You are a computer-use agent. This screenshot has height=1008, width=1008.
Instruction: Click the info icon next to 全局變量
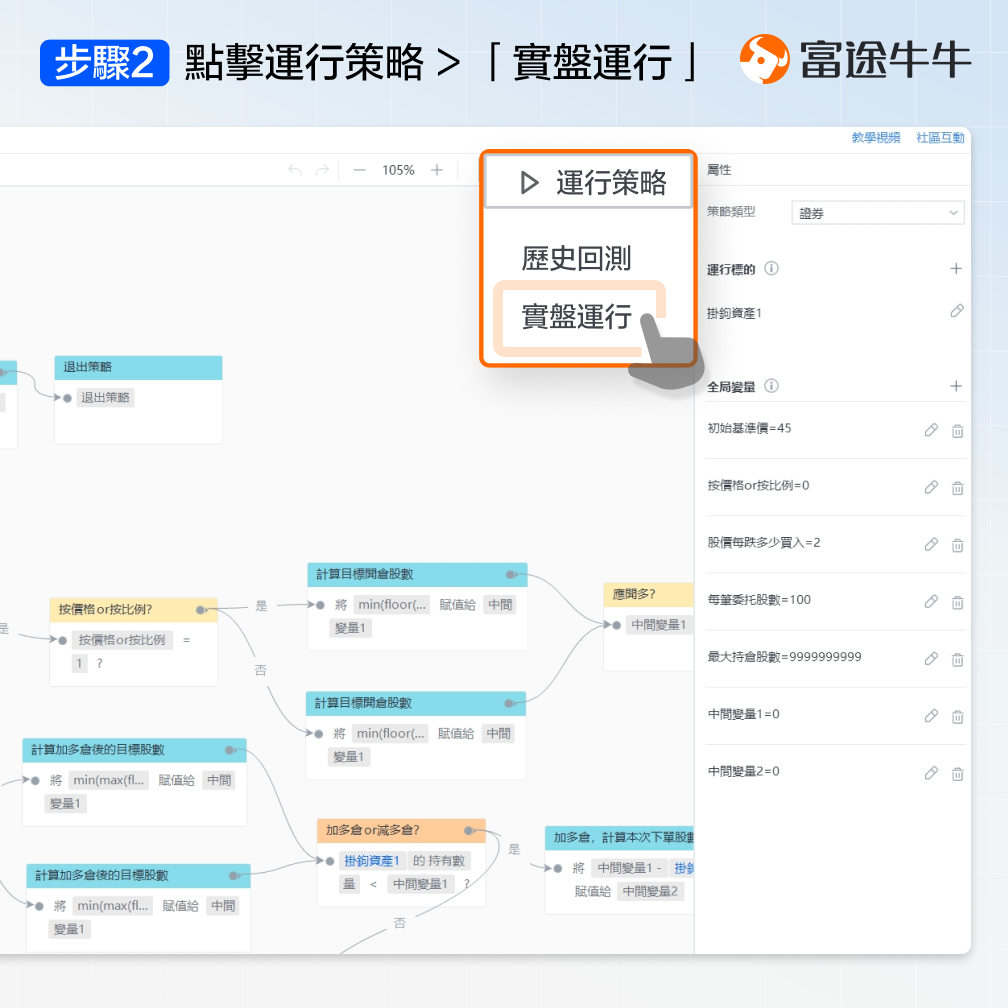771,386
